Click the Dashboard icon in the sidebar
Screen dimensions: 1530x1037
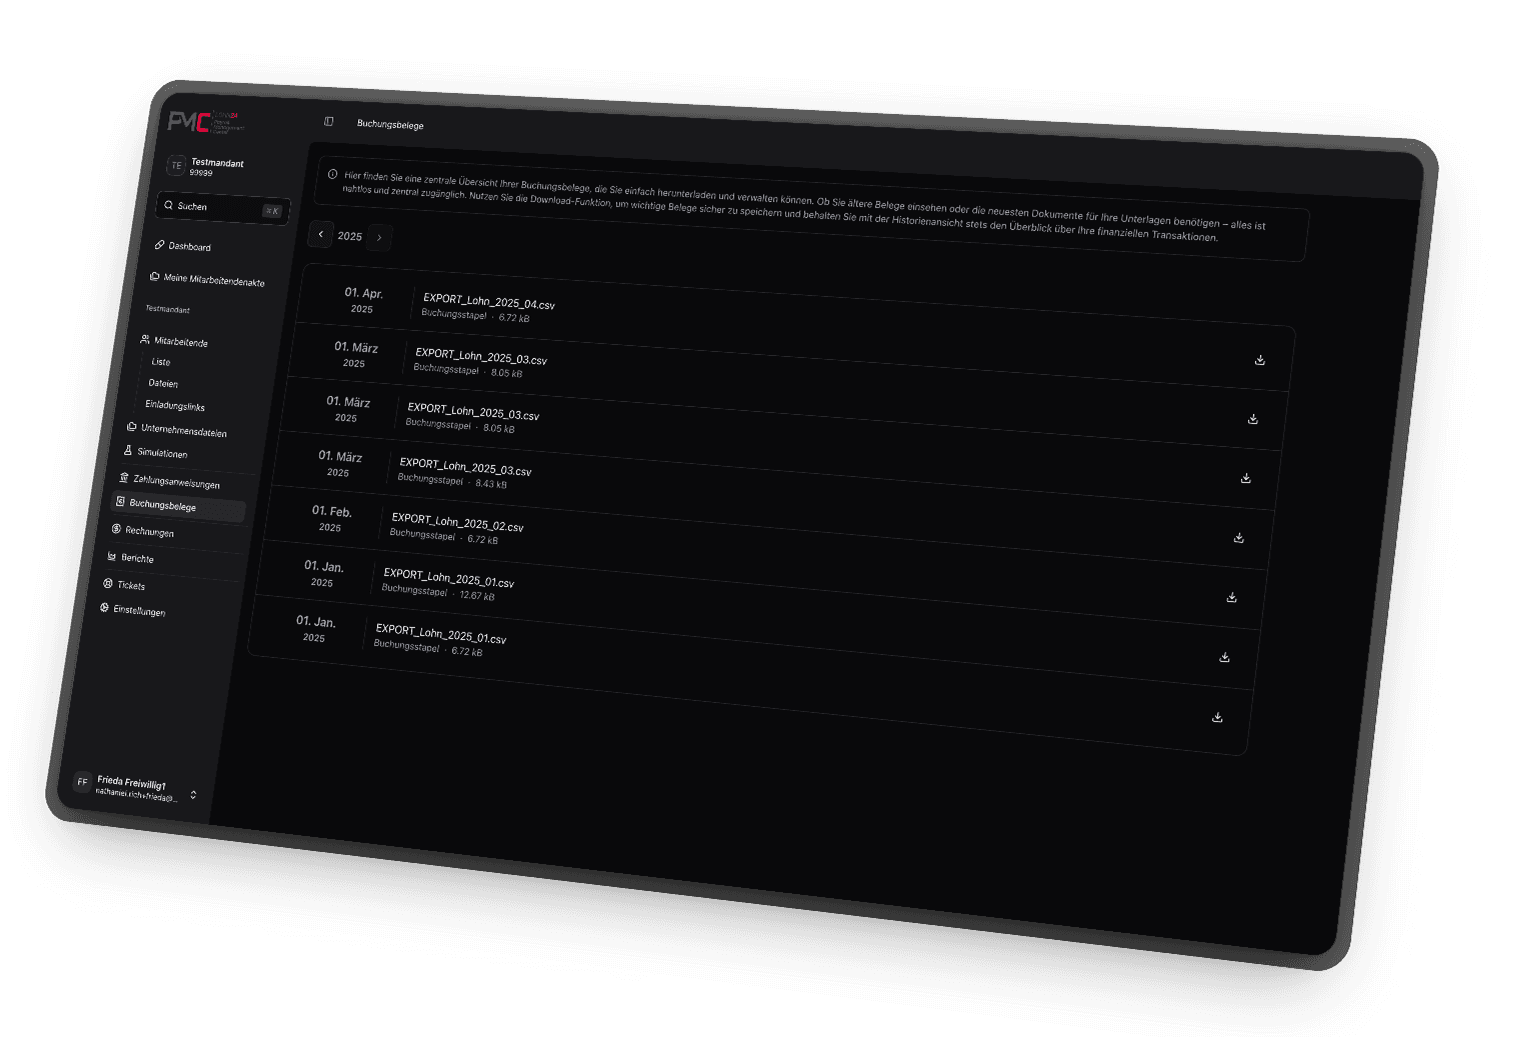160,245
